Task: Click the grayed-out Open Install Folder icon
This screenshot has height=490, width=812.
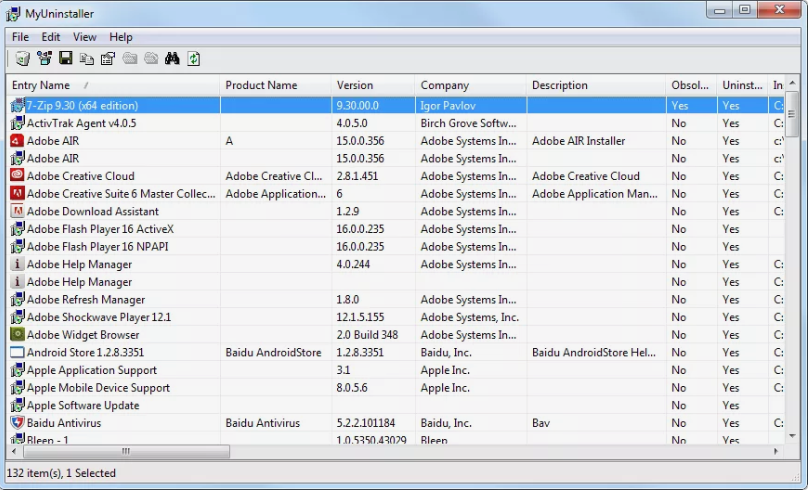Action: tap(129, 59)
